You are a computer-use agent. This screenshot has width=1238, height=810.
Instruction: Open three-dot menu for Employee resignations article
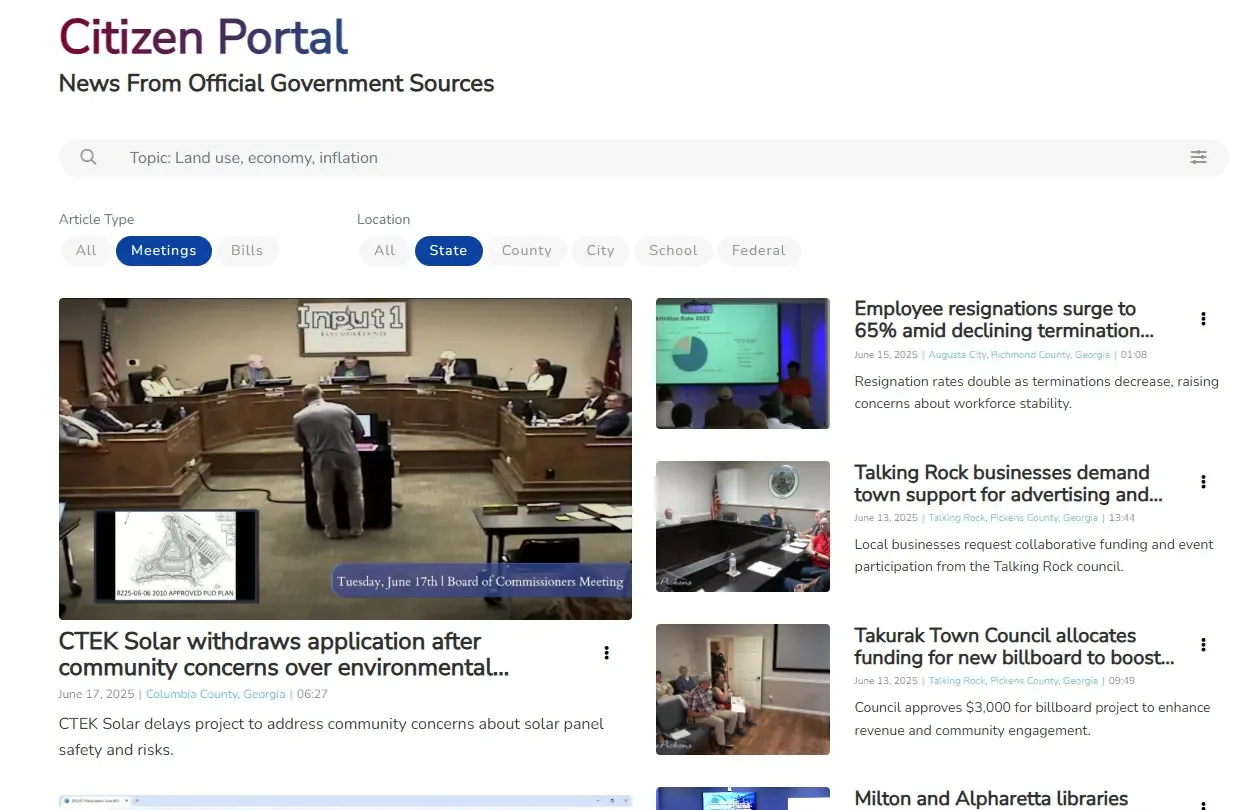click(x=1203, y=319)
